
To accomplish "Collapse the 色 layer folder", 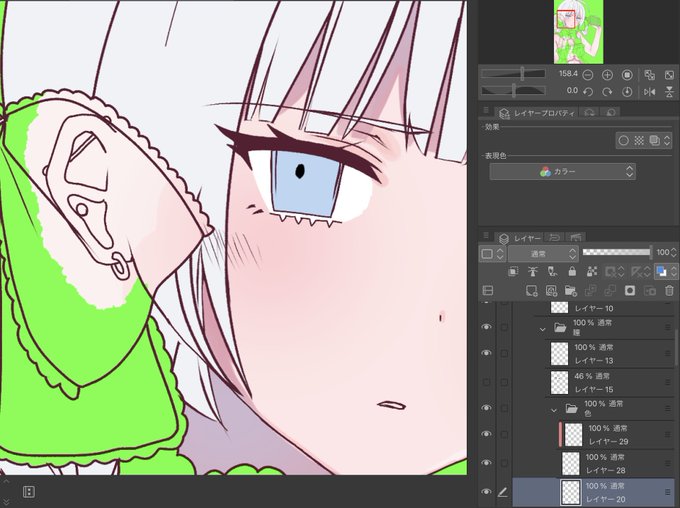I will click(554, 410).
